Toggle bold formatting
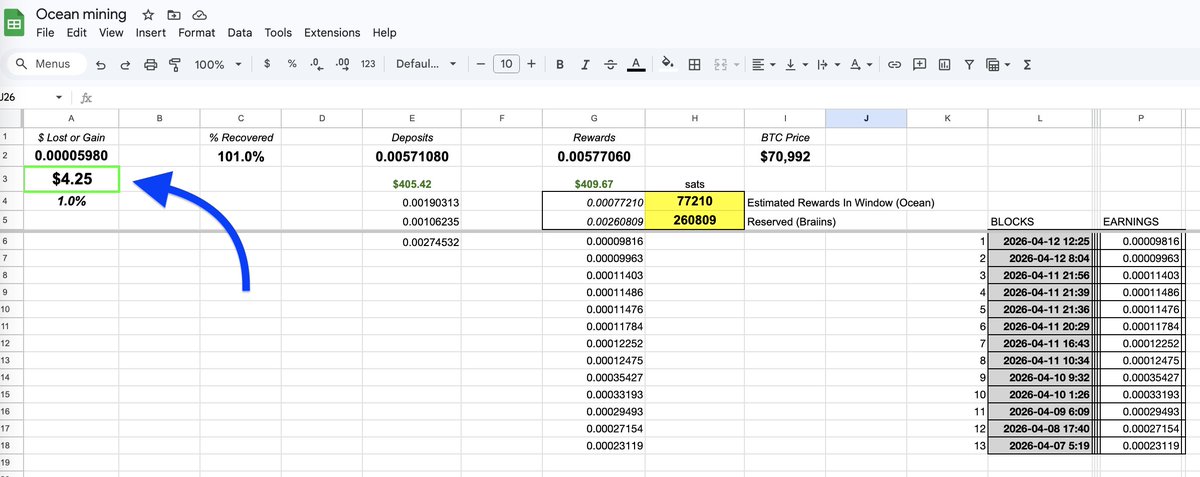 [x=560, y=64]
